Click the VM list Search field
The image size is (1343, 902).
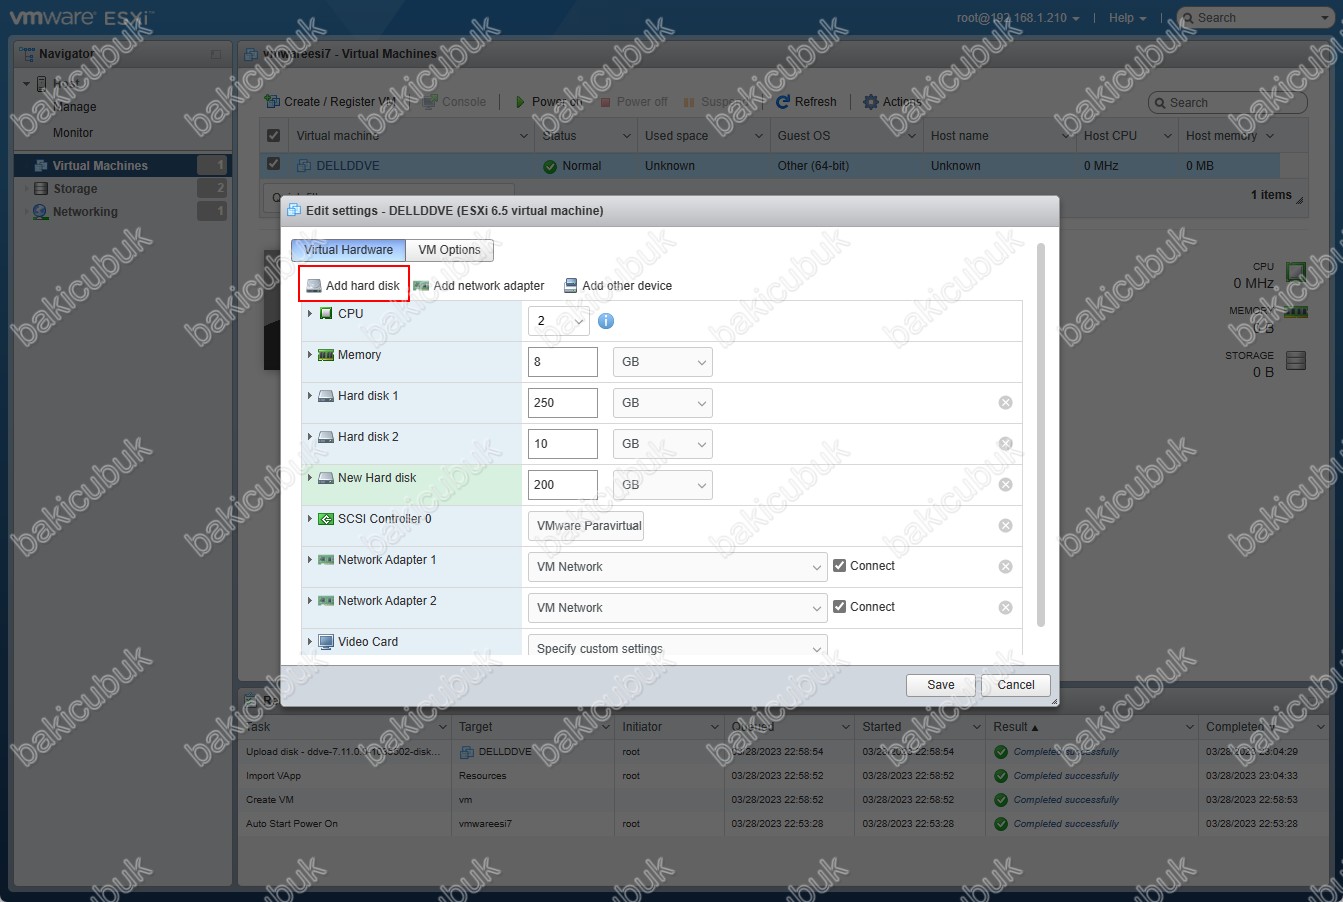tap(1228, 102)
